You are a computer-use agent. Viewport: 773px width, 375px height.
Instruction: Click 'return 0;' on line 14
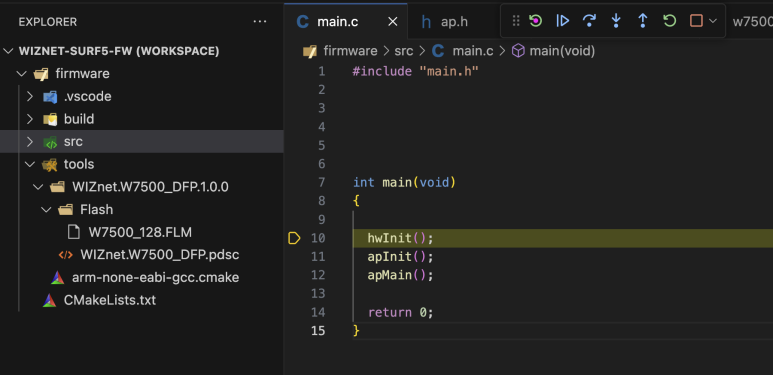pyautogui.click(x=400, y=312)
